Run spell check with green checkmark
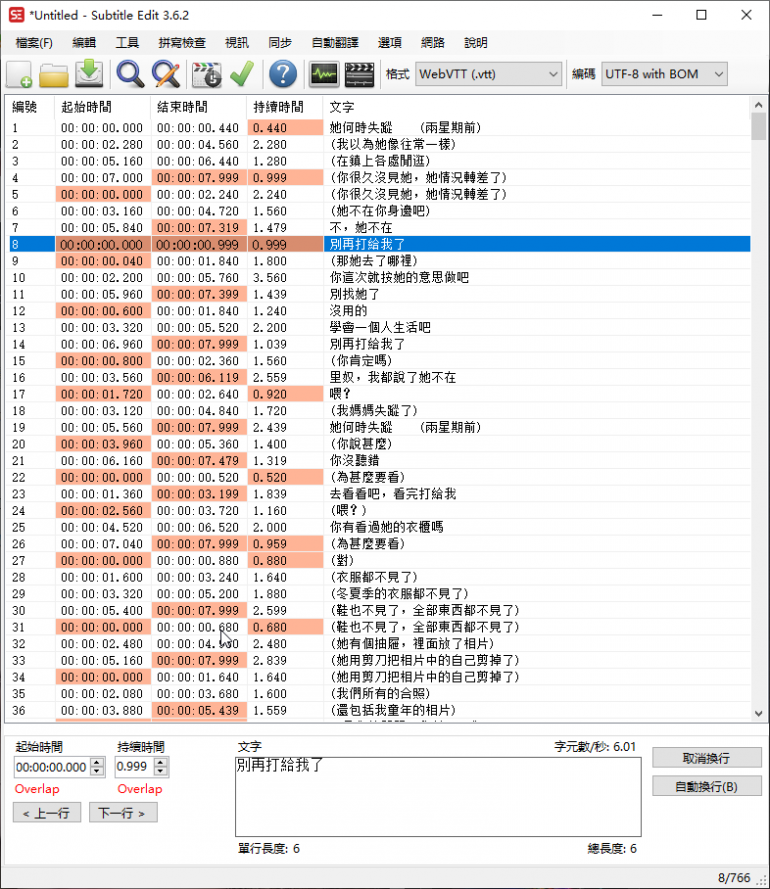 [242, 74]
